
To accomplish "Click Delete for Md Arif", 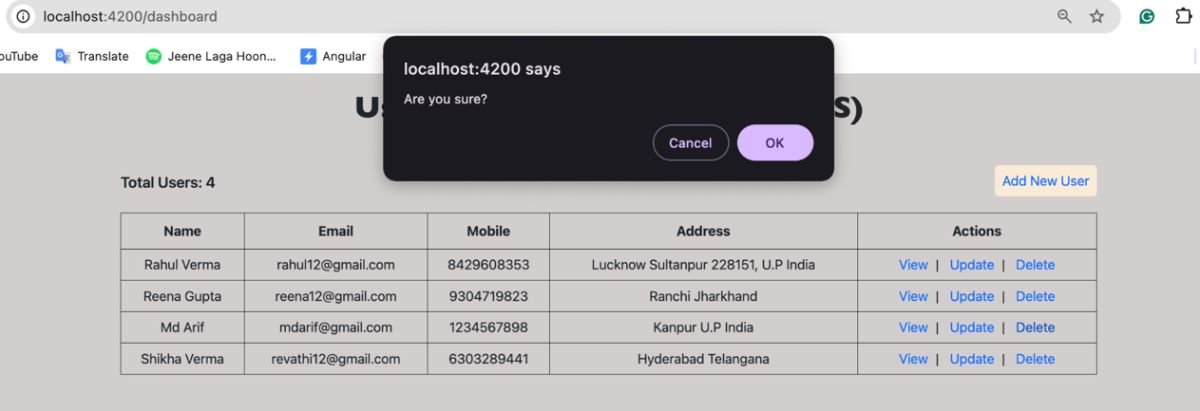I will click(1035, 327).
